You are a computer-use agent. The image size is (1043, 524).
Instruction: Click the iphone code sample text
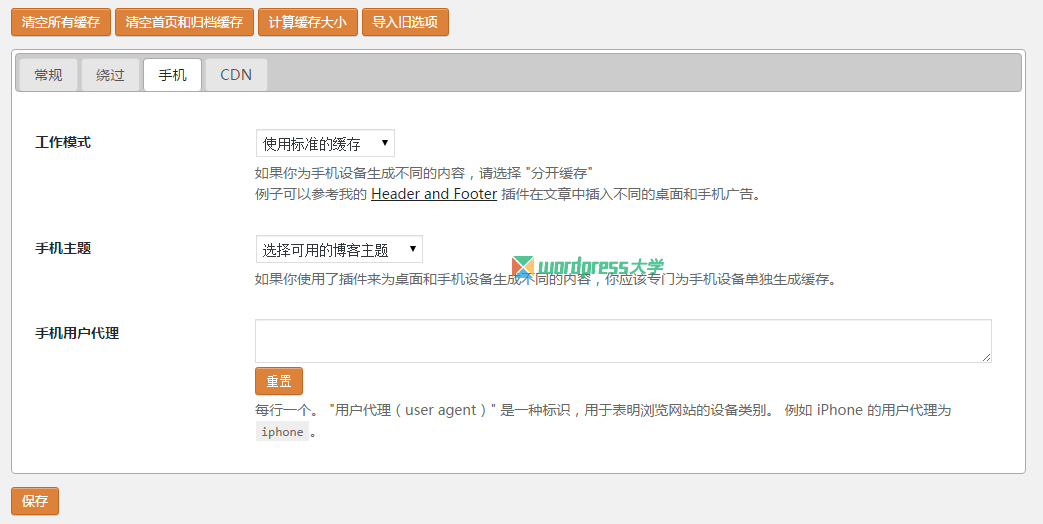click(x=282, y=432)
